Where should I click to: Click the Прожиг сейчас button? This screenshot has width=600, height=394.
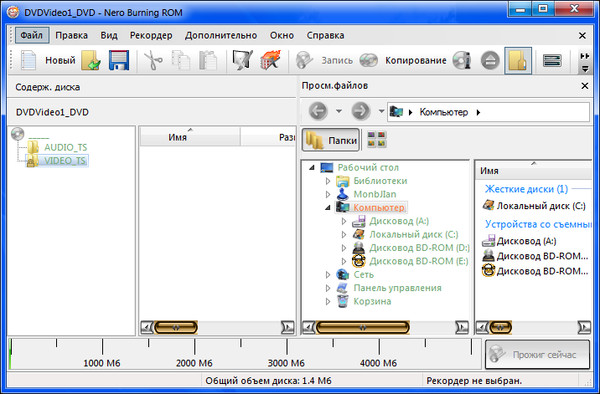(x=538, y=355)
